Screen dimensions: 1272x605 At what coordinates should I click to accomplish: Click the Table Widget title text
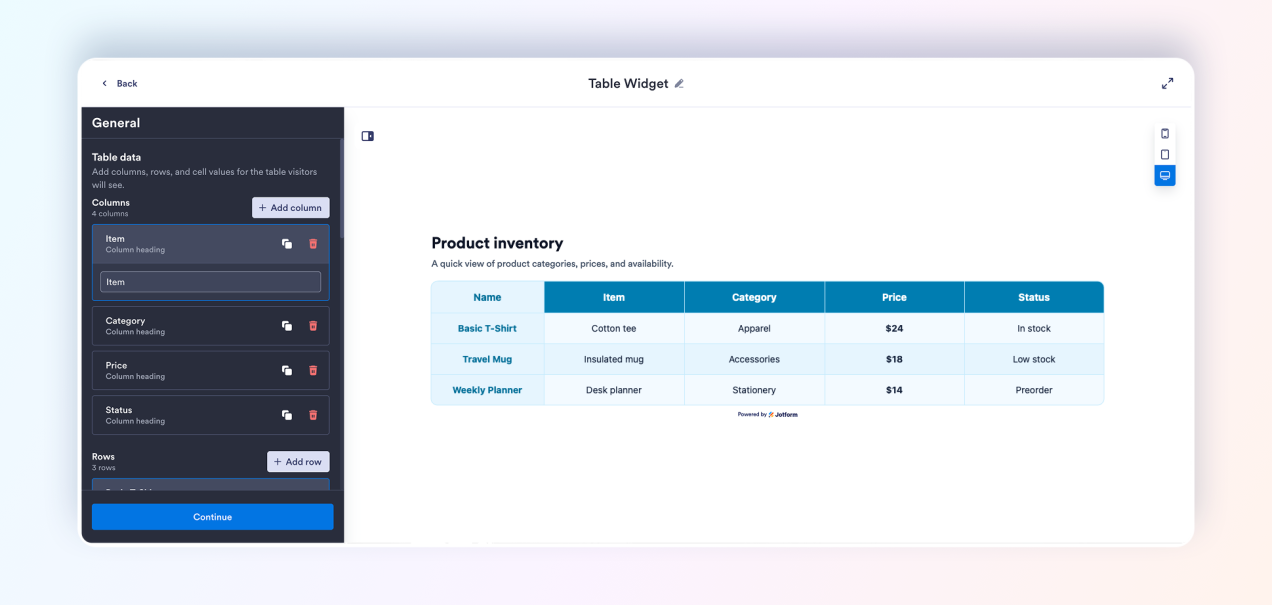[x=628, y=84]
